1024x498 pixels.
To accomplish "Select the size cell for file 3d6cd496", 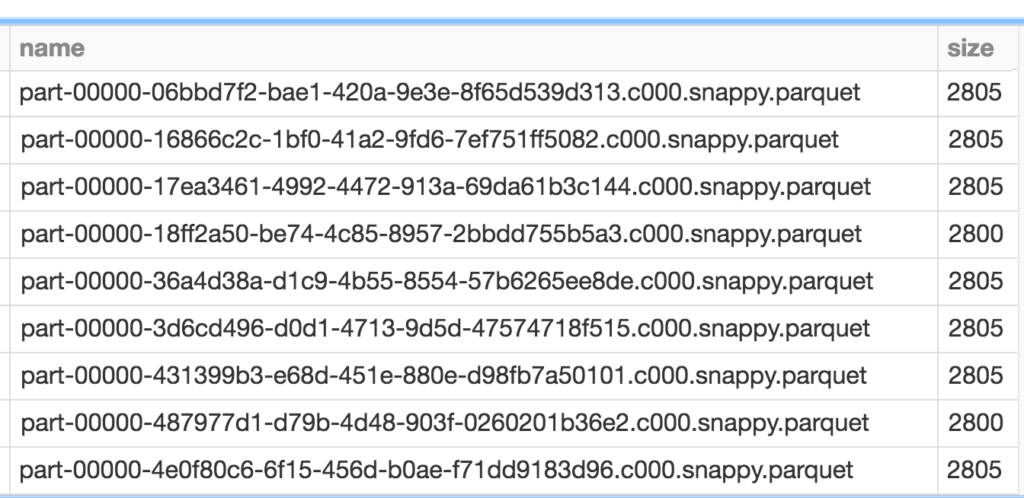I will (975, 328).
